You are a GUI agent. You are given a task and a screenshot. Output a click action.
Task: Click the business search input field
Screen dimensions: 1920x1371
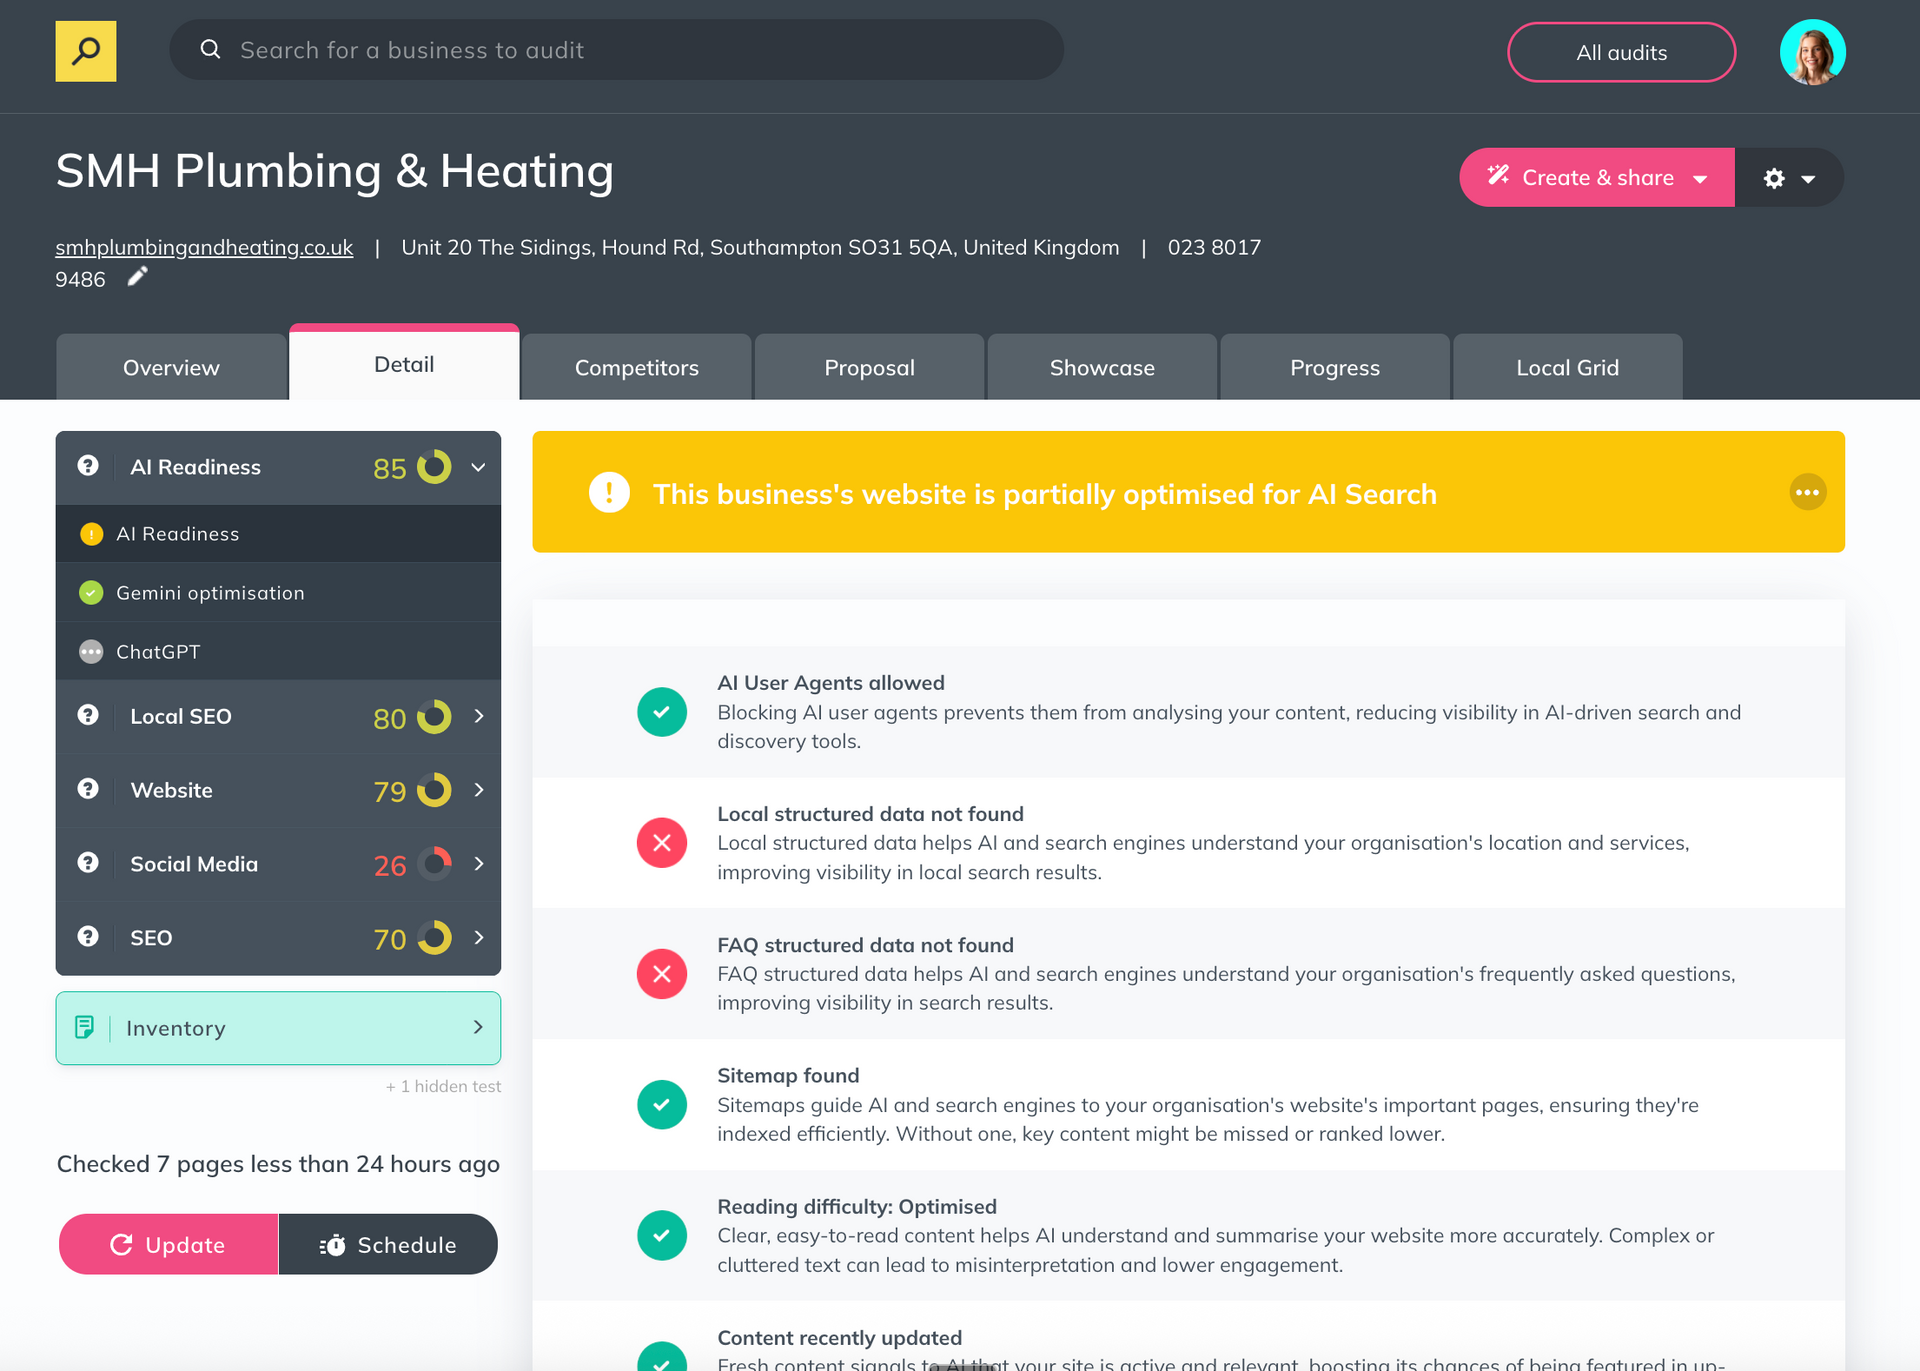point(615,49)
